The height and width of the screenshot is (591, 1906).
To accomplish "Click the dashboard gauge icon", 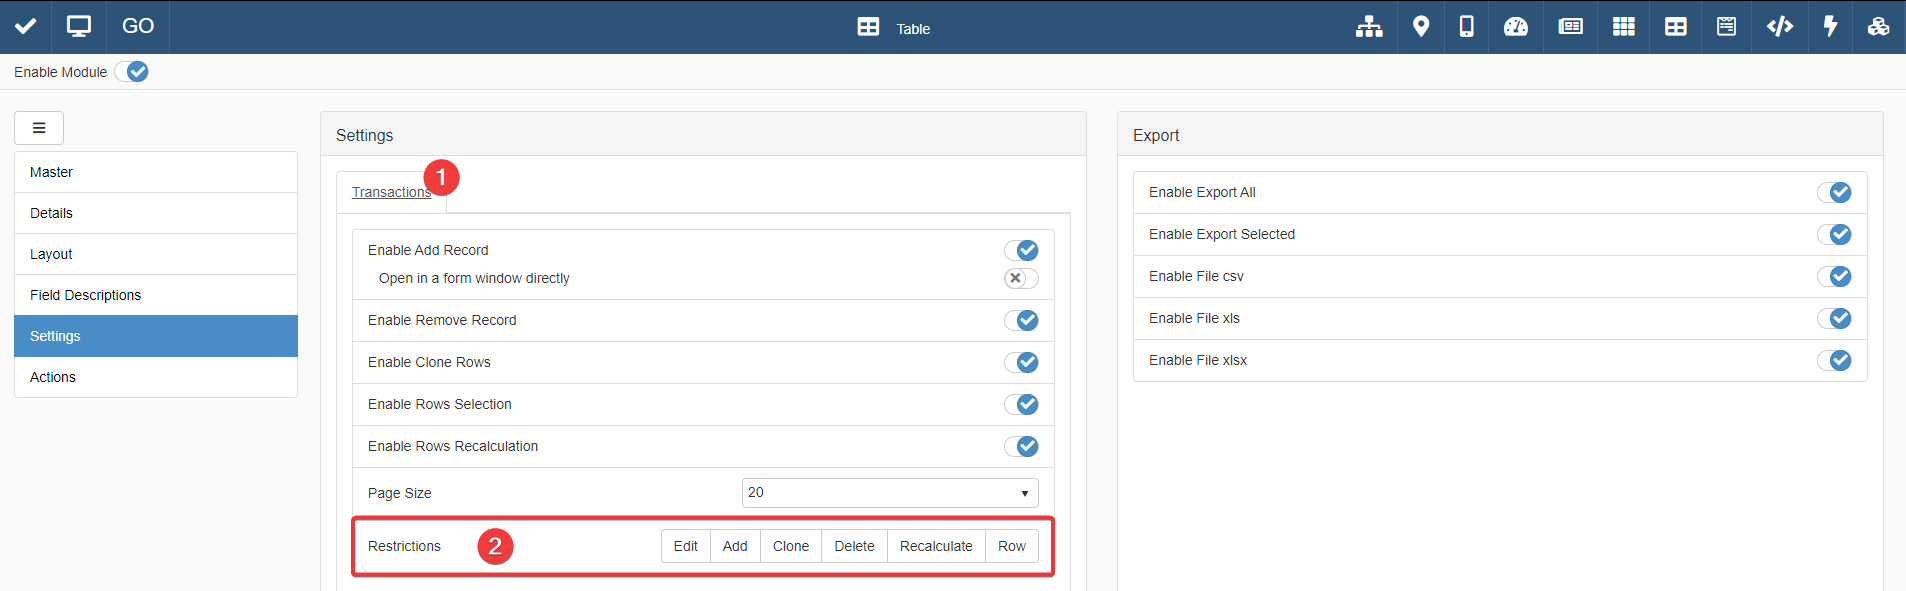I will [x=1515, y=27].
